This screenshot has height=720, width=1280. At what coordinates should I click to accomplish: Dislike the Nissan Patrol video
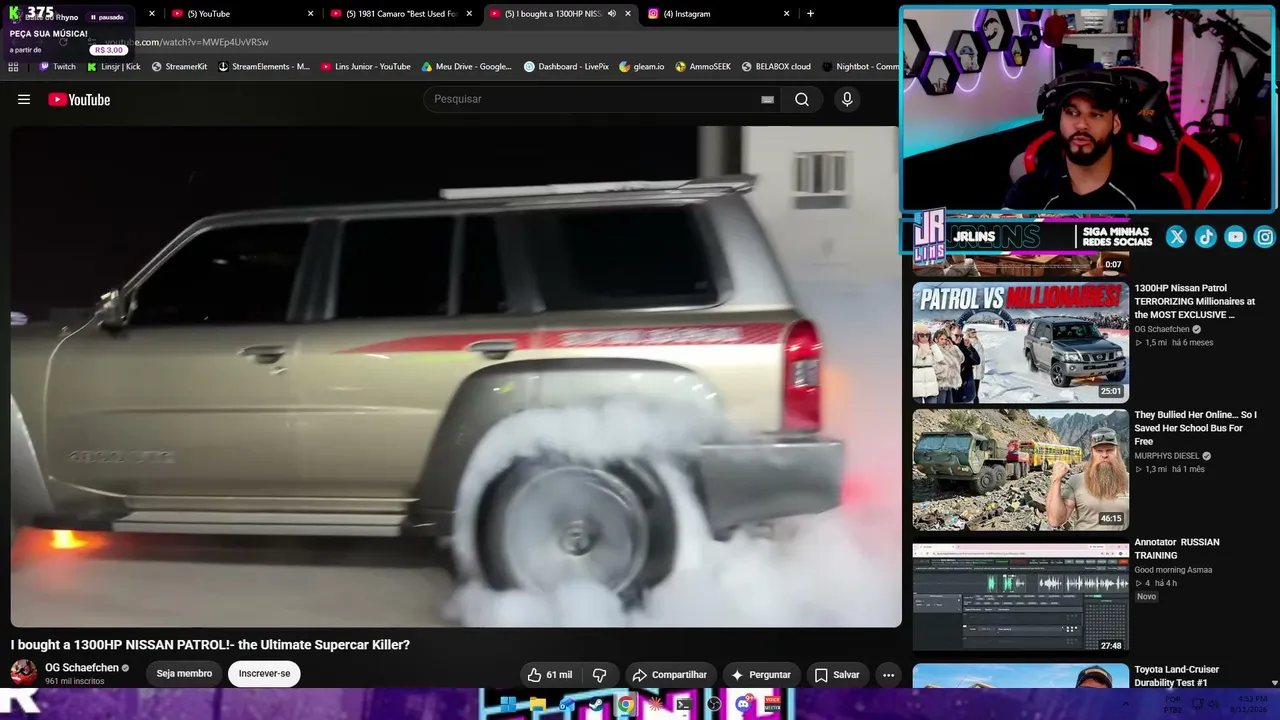(x=600, y=675)
